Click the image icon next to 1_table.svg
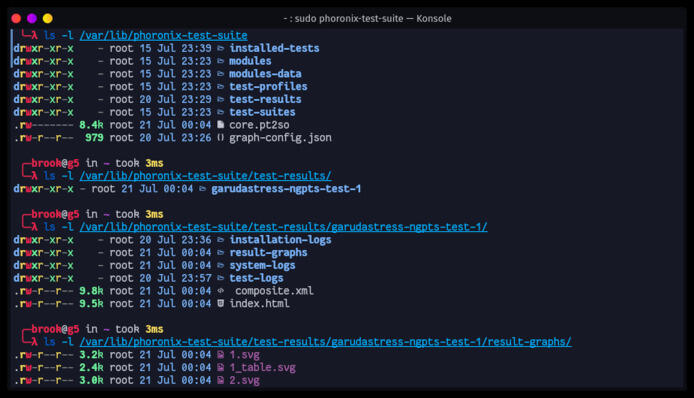The width and height of the screenshot is (694, 398). tap(220, 368)
